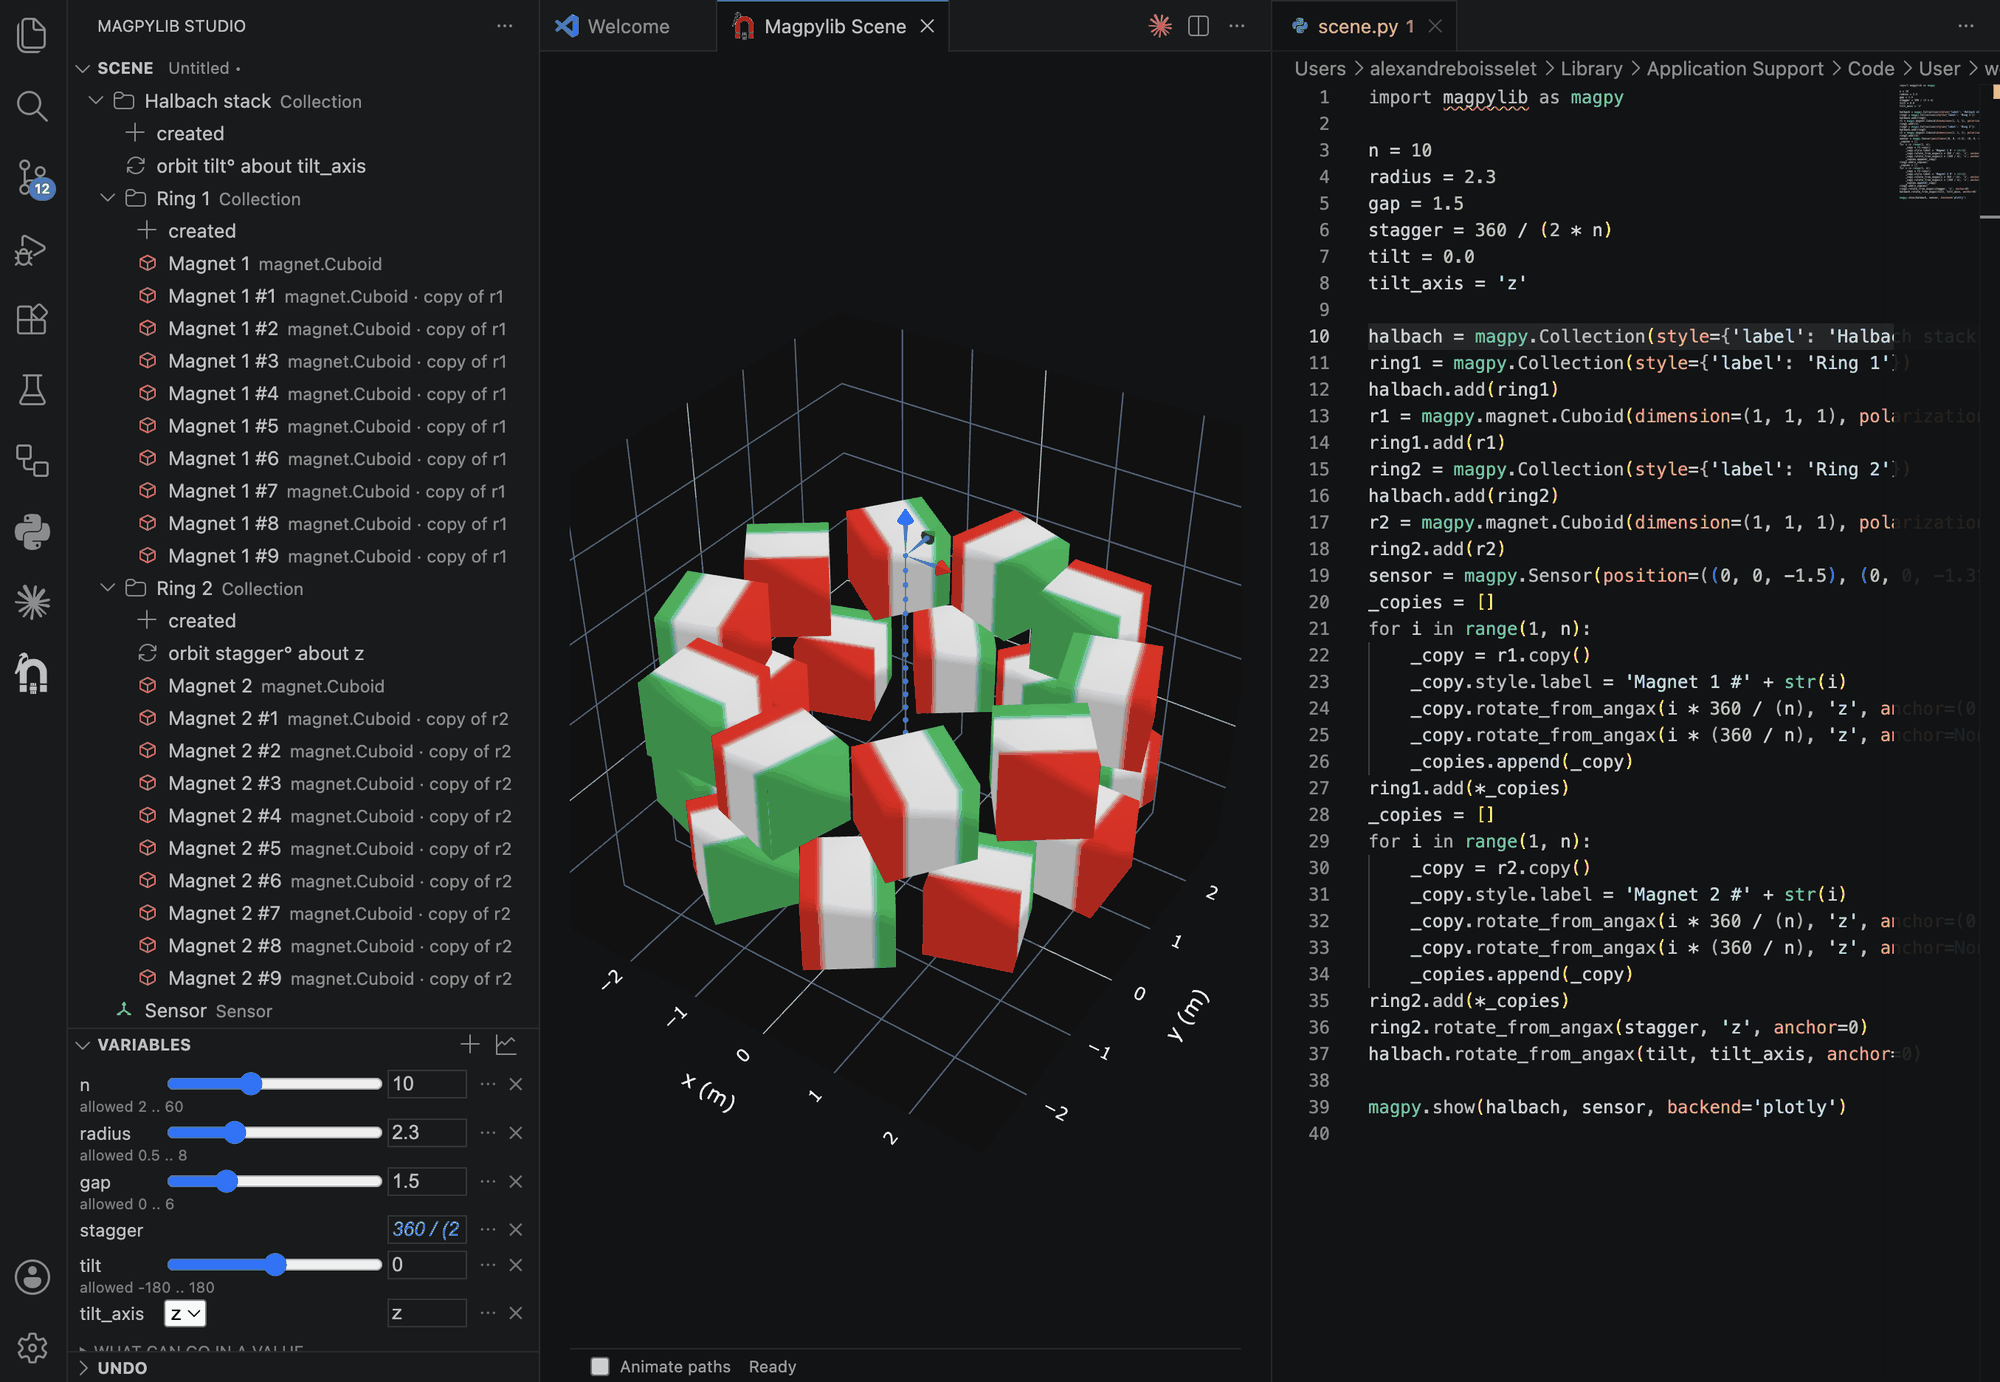Select orbit stagger° about z row
The width and height of the screenshot is (2000, 1382).
point(304,653)
